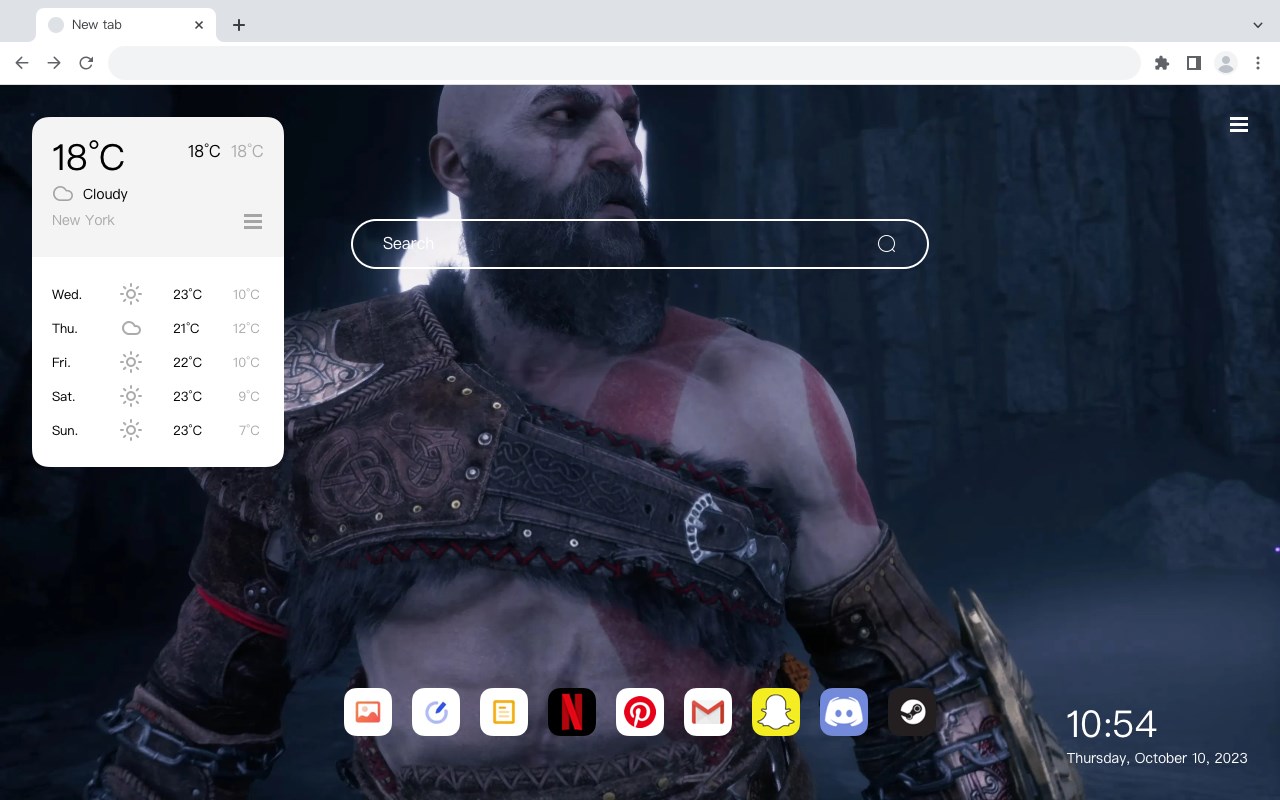
Task: Click the 10:54 clock display
Action: click(1111, 724)
